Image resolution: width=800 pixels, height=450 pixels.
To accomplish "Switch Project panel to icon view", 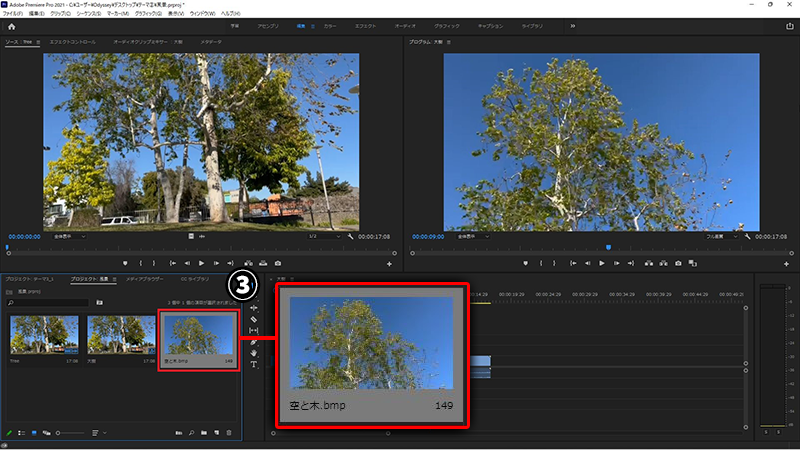I will (33, 433).
